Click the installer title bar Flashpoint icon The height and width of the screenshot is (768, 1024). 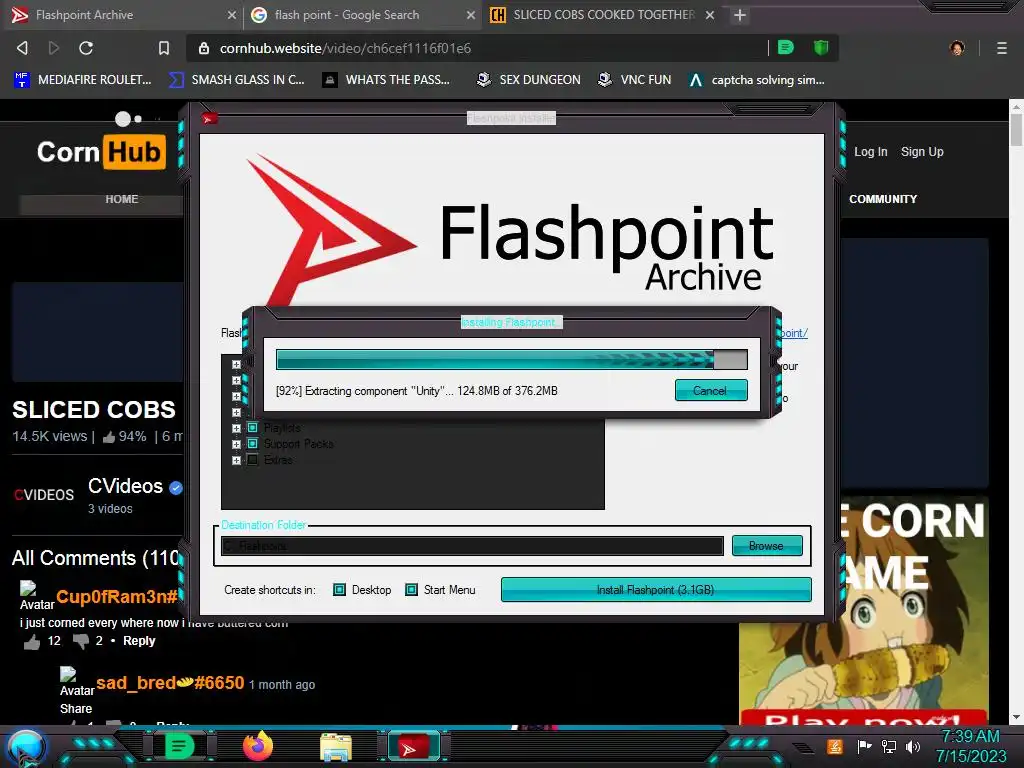point(210,118)
